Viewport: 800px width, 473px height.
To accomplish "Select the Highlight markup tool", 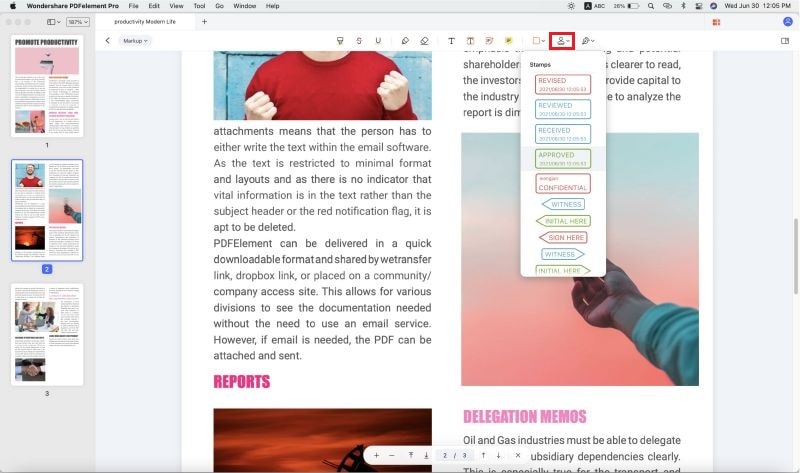I will point(340,41).
